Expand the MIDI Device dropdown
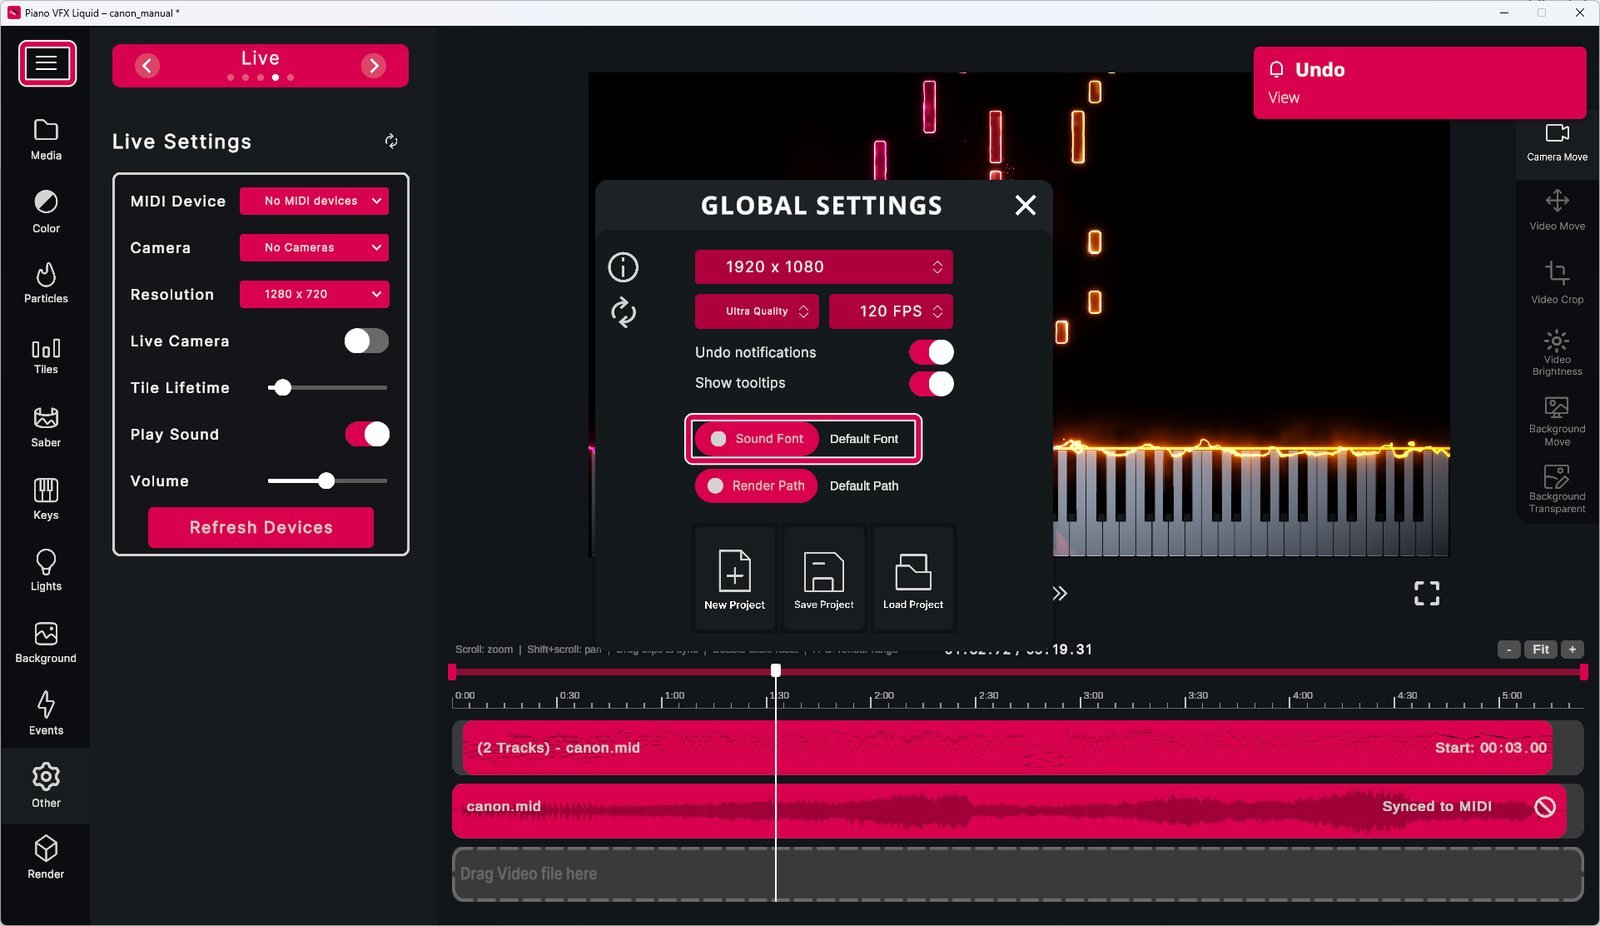Viewport: 1600px width, 926px height. pyautogui.click(x=314, y=201)
